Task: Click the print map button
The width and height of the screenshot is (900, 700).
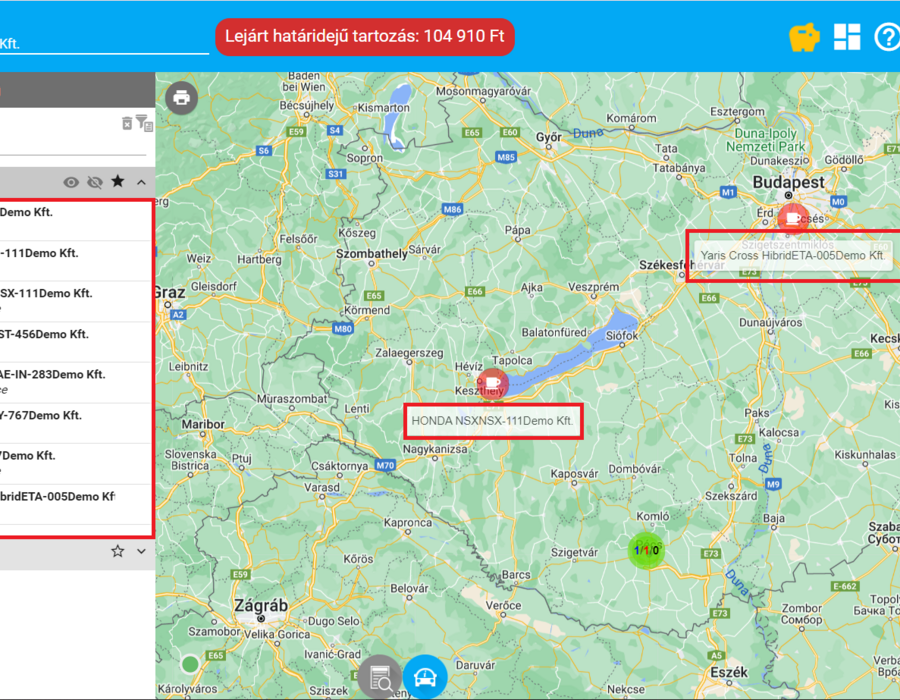Action: point(181,98)
